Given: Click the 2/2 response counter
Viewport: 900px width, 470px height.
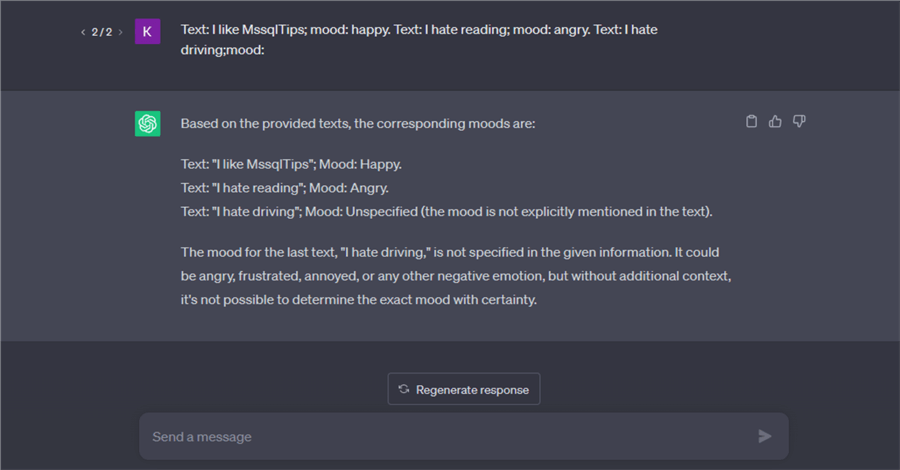Looking at the screenshot, I should pyautogui.click(x=102, y=32).
